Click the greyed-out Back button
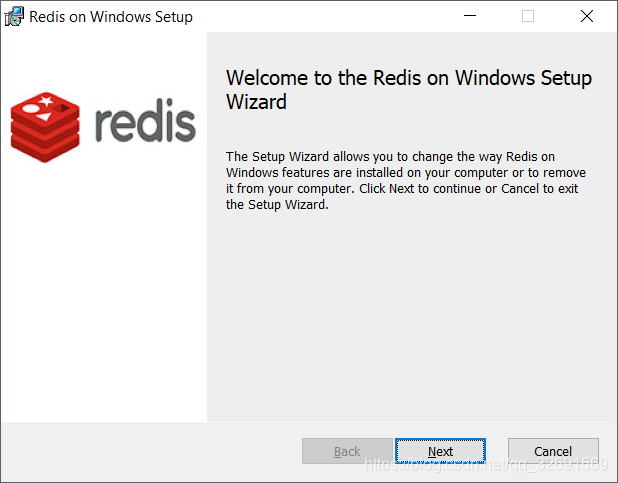This screenshot has width=618, height=483. pos(347,451)
